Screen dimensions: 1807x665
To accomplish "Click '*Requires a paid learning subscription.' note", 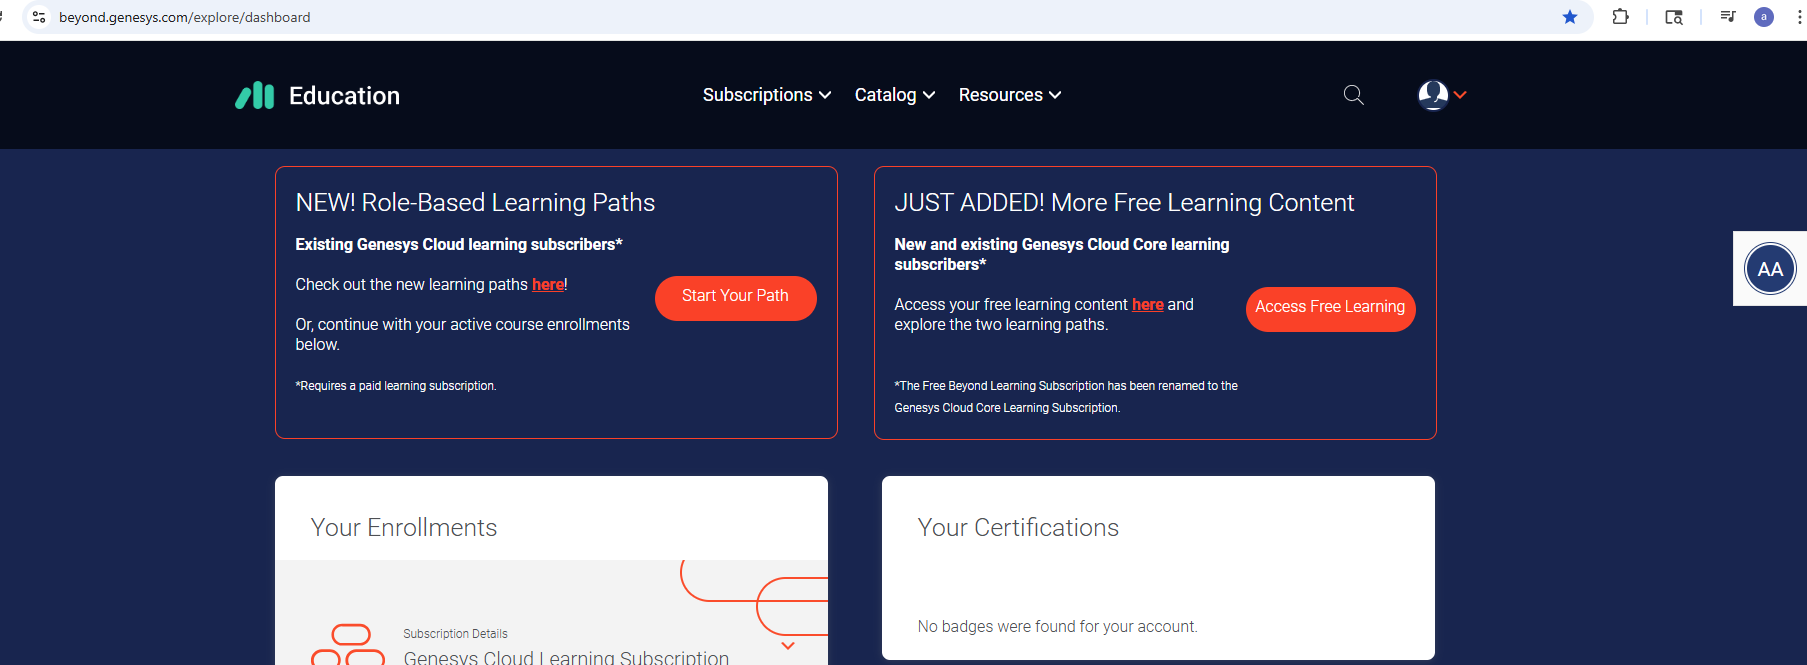I will click(x=396, y=386).
